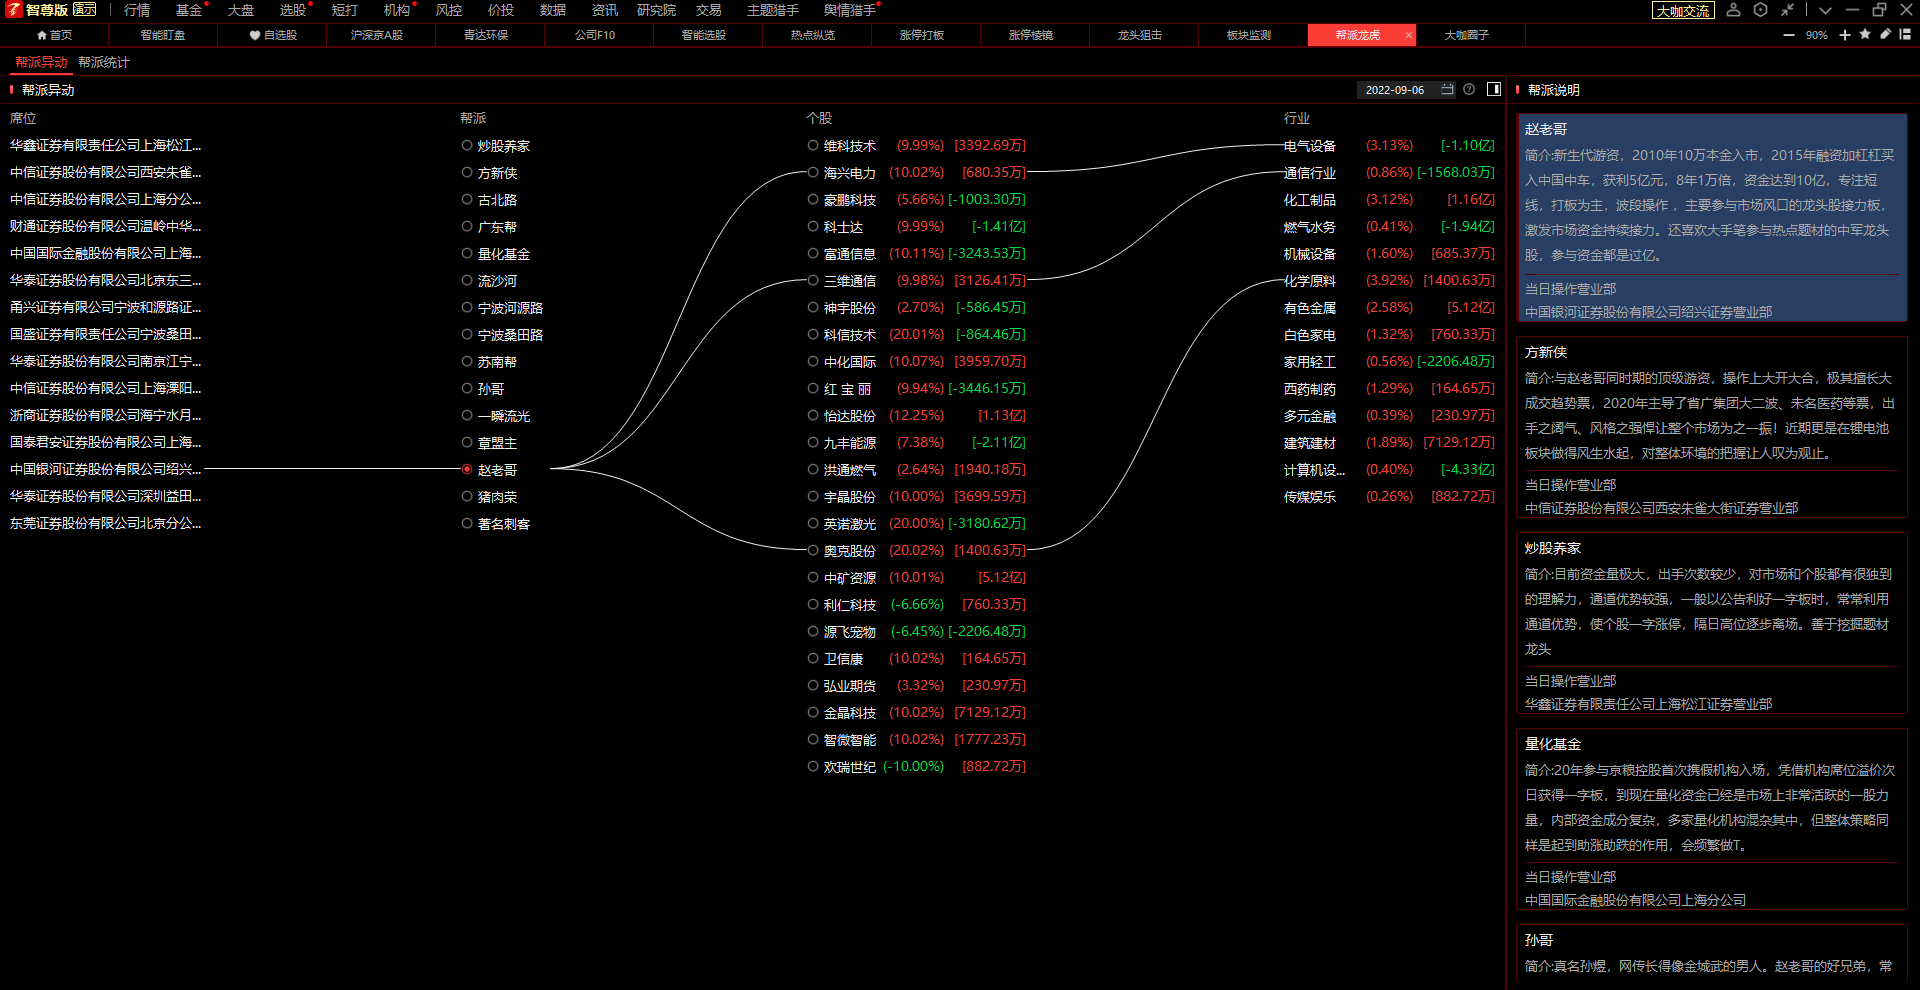Select the 著名刺客 radio button
Viewport: 1920px width, 990px height.
(467, 523)
